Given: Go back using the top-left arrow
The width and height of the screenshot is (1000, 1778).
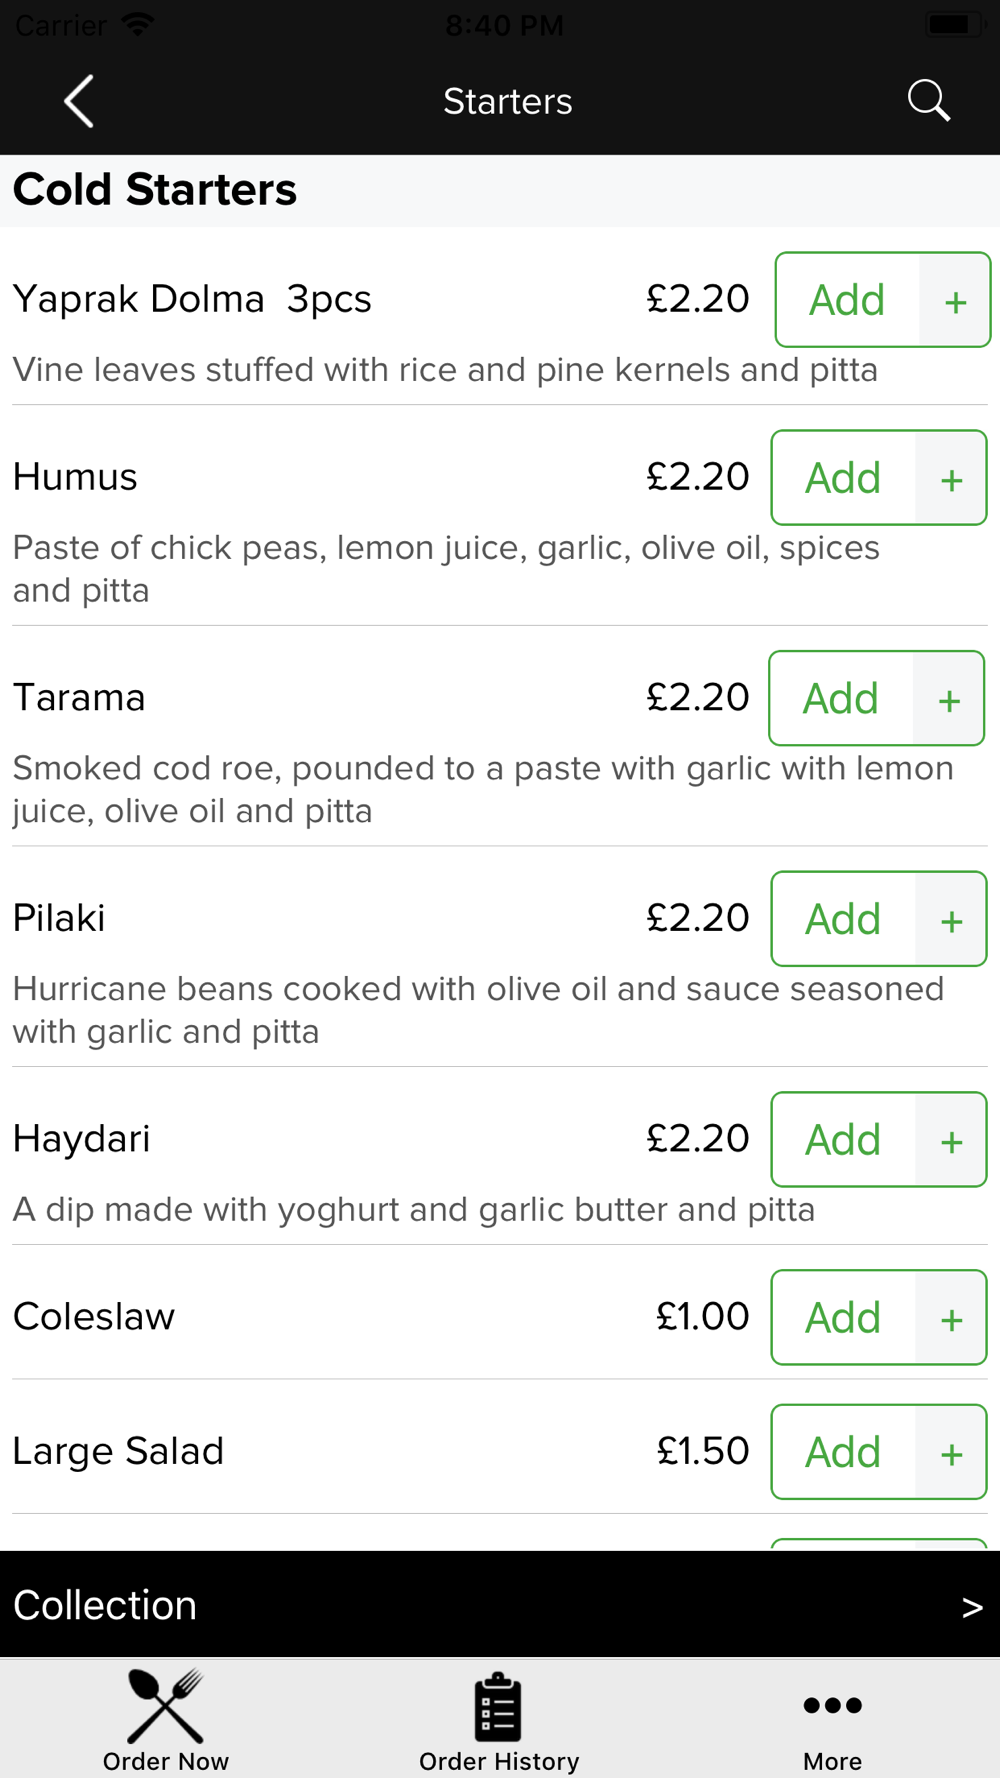Looking at the screenshot, I should pos(79,101).
